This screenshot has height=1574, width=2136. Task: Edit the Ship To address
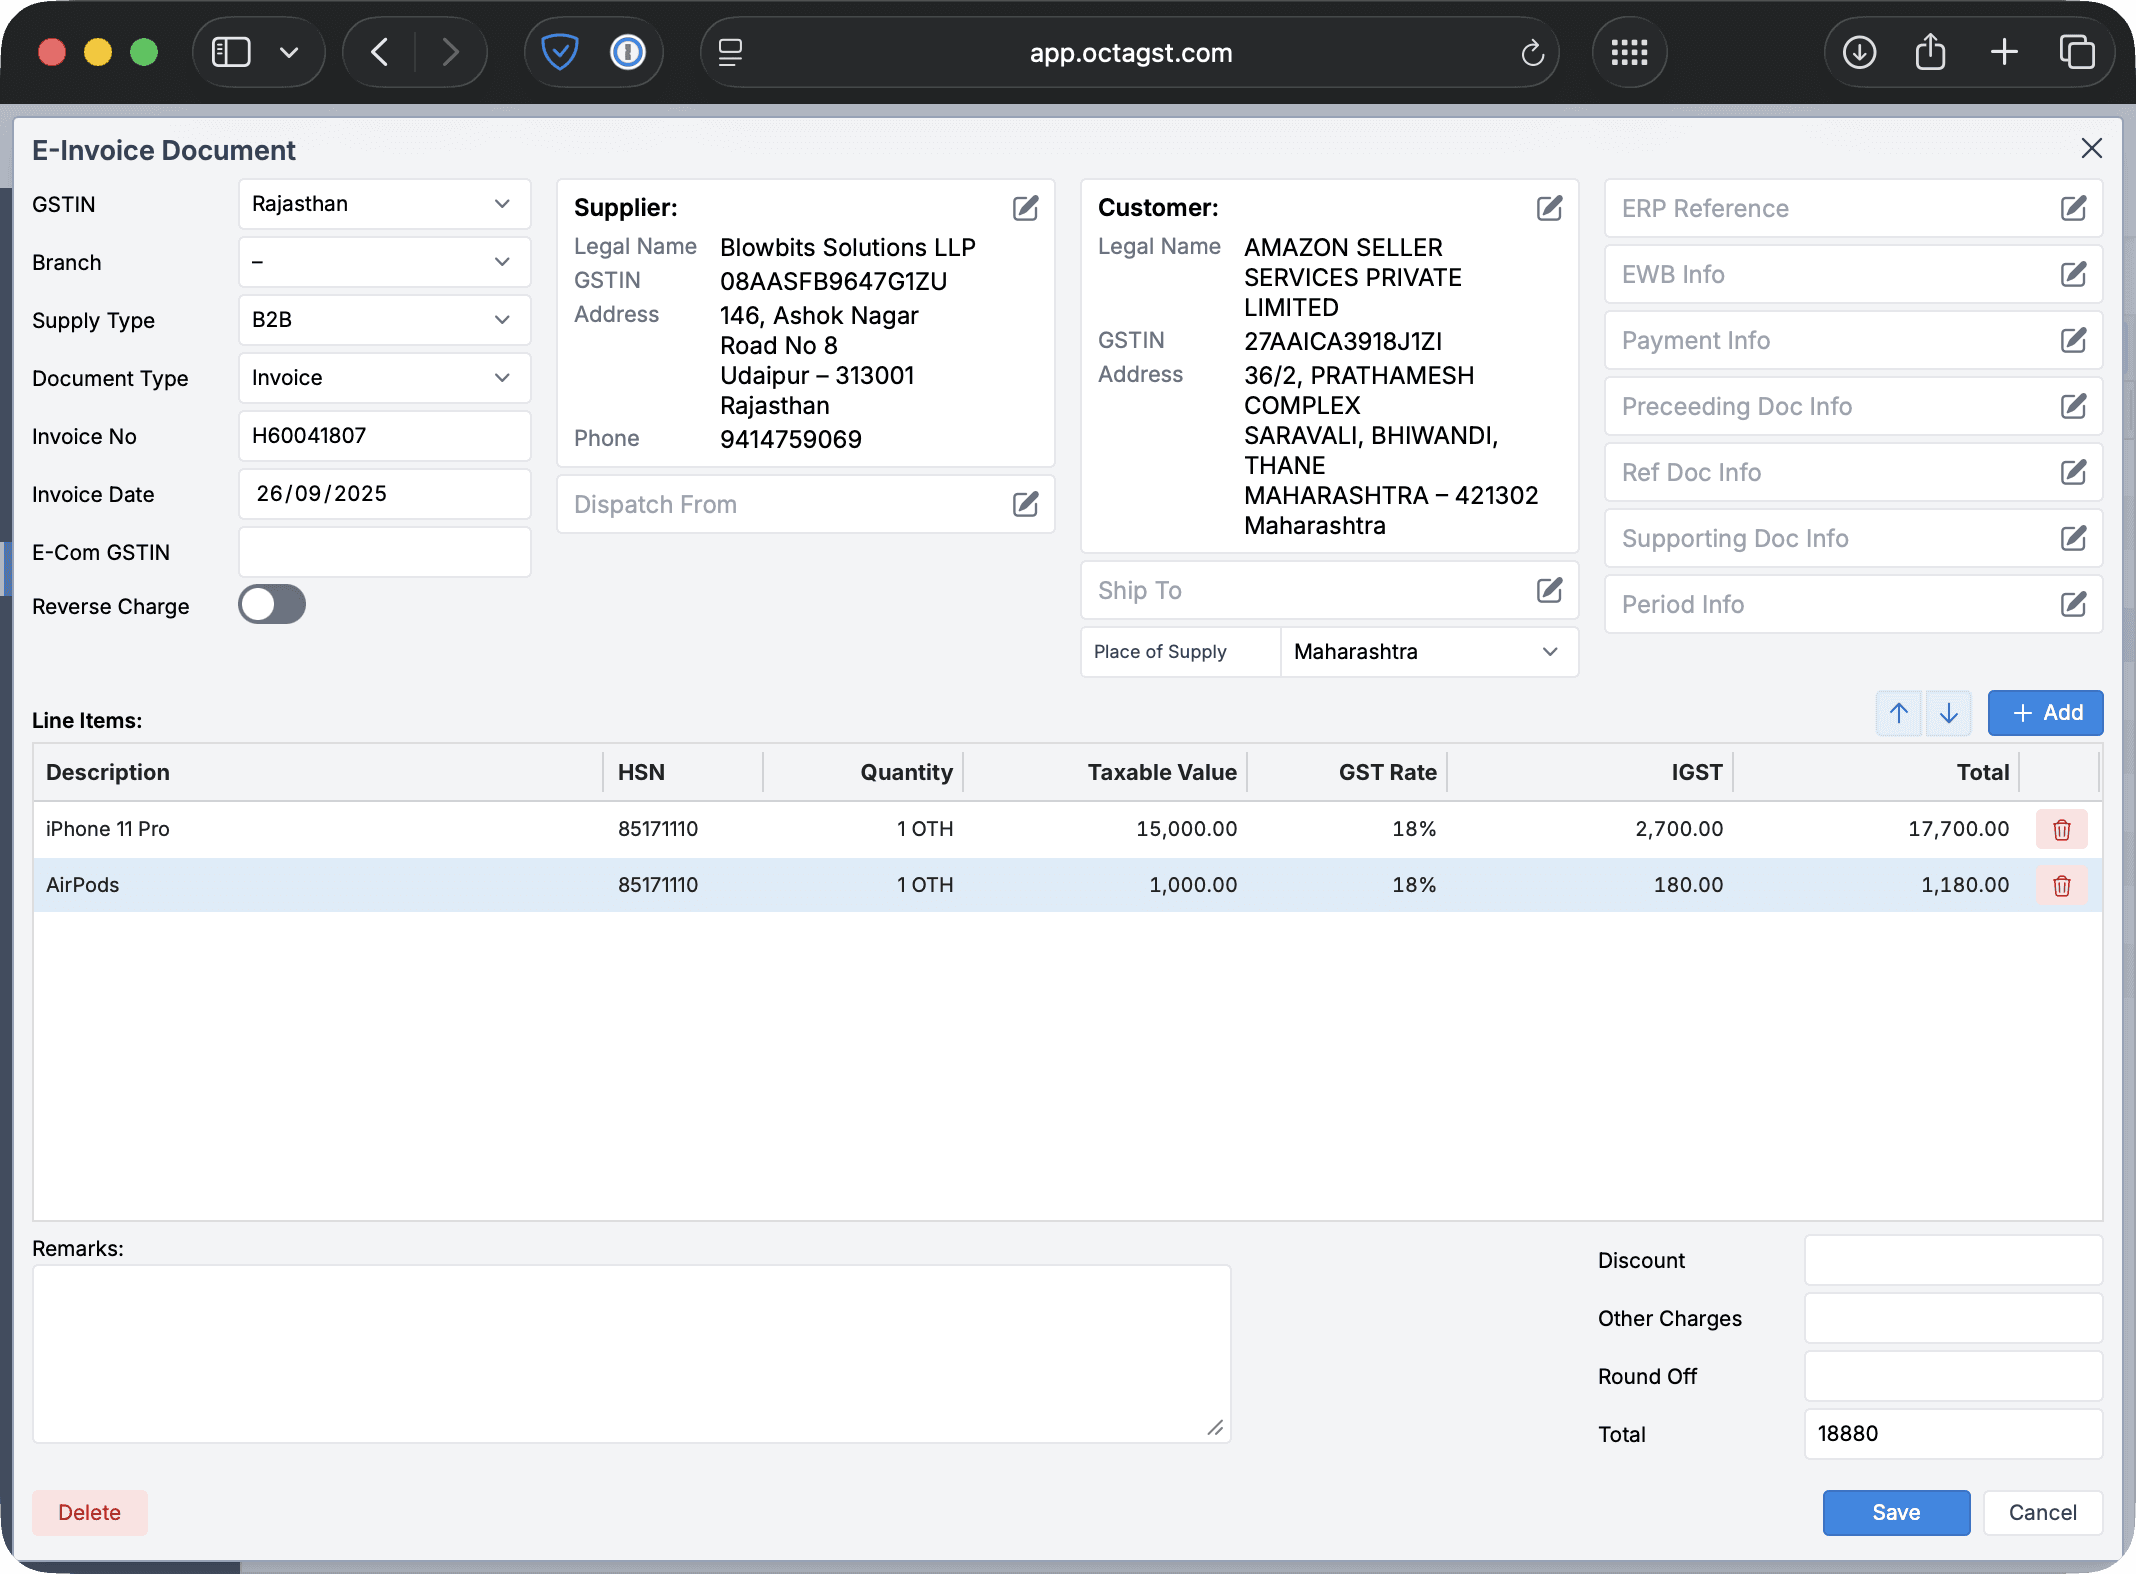(1549, 590)
